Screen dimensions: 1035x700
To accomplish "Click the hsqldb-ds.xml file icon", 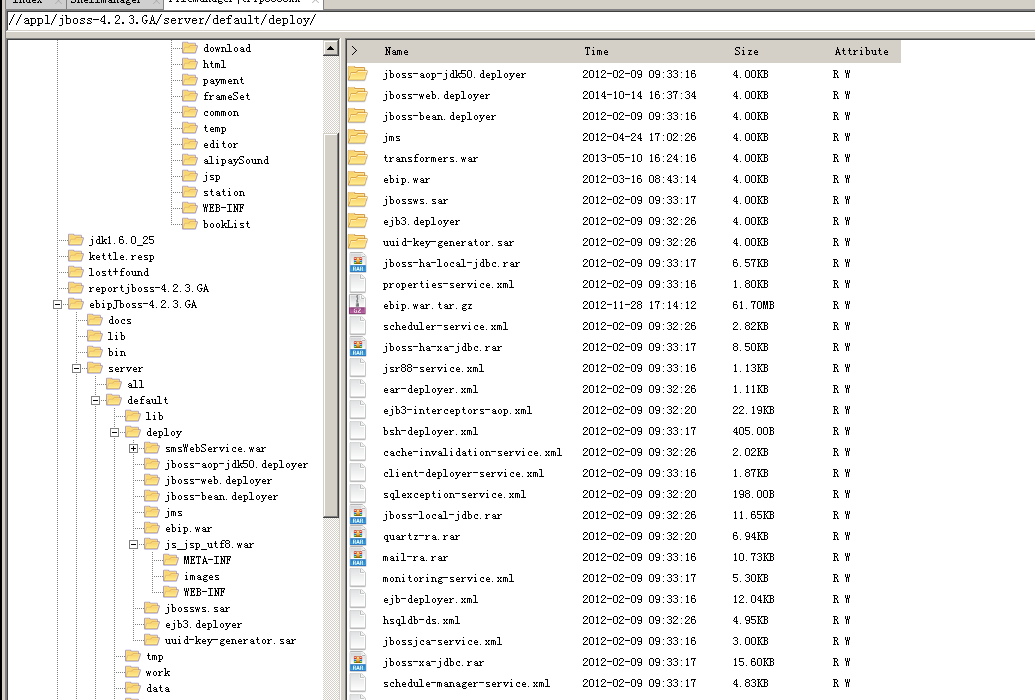I will pyautogui.click(x=358, y=620).
